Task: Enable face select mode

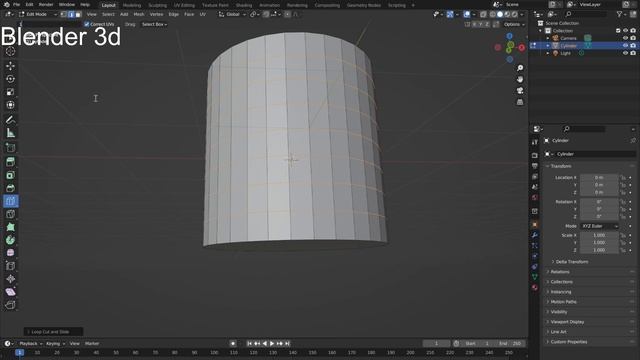Action: 78,14
